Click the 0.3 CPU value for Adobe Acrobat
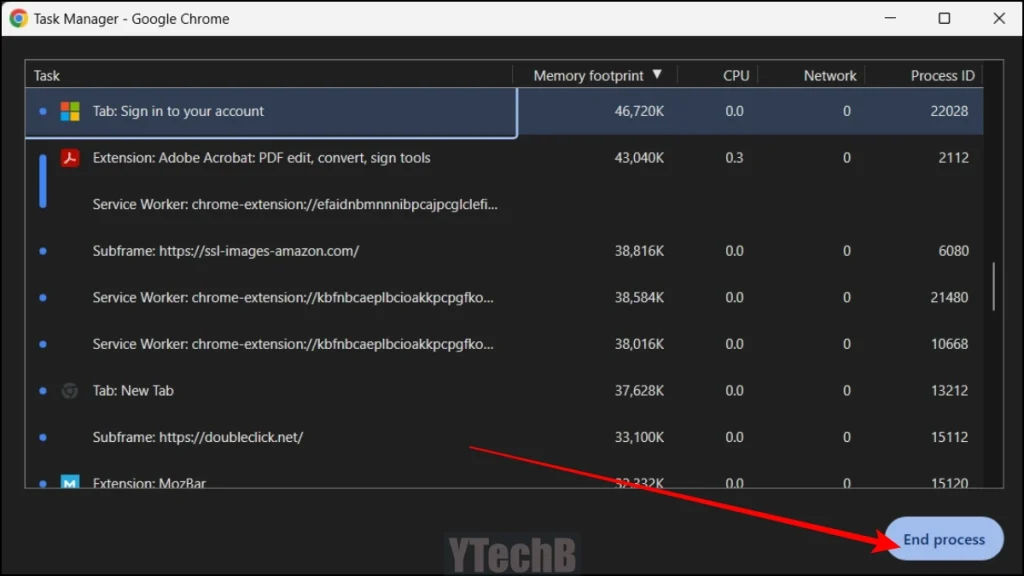The height and width of the screenshot is (576, 1024). click(x=734, y=157)
